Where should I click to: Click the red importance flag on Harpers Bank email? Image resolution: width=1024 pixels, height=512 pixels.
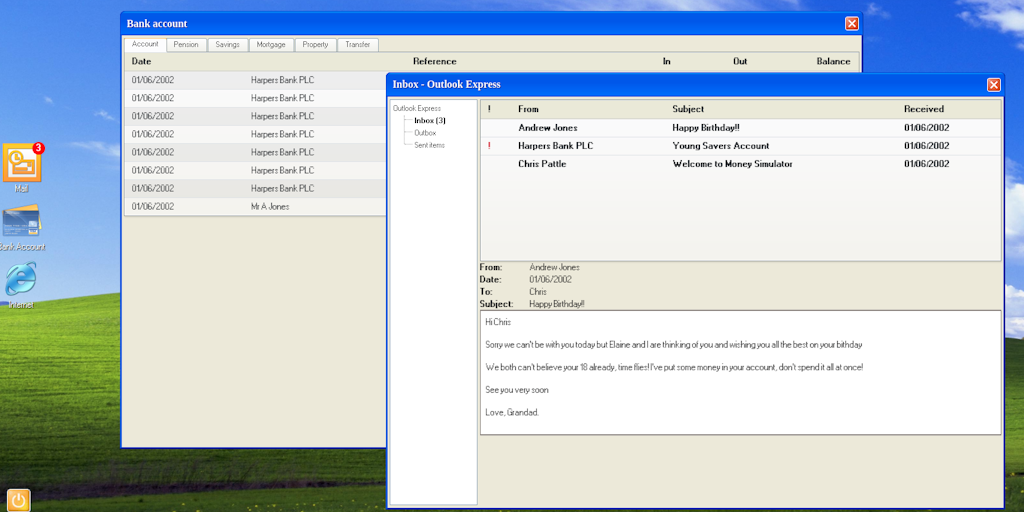(x=489, y=146)
